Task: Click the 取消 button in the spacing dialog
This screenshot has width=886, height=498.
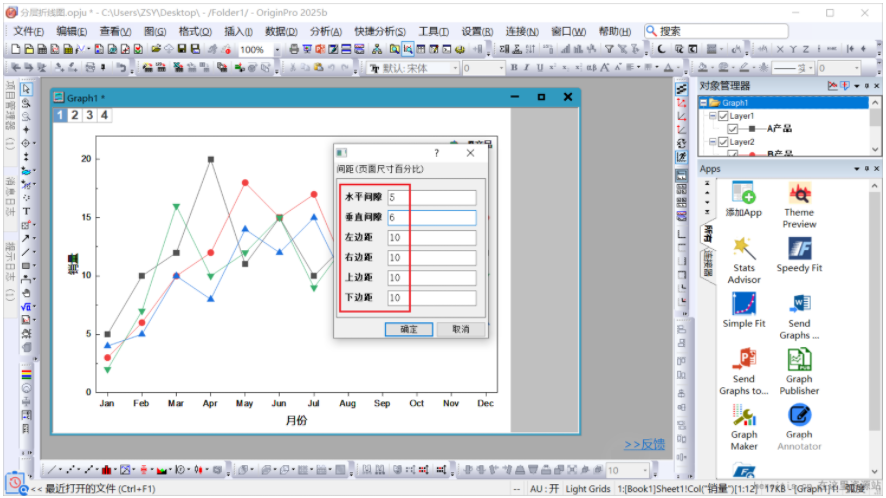Action: 461,329
